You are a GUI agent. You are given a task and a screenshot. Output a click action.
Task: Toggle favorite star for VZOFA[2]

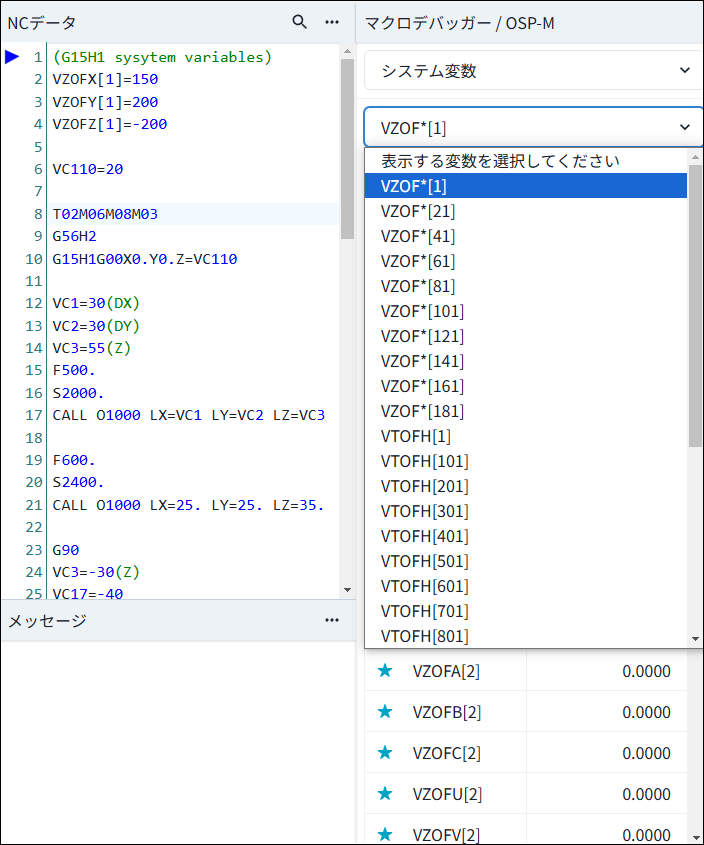pyautogui.click(x=385, y=671)
